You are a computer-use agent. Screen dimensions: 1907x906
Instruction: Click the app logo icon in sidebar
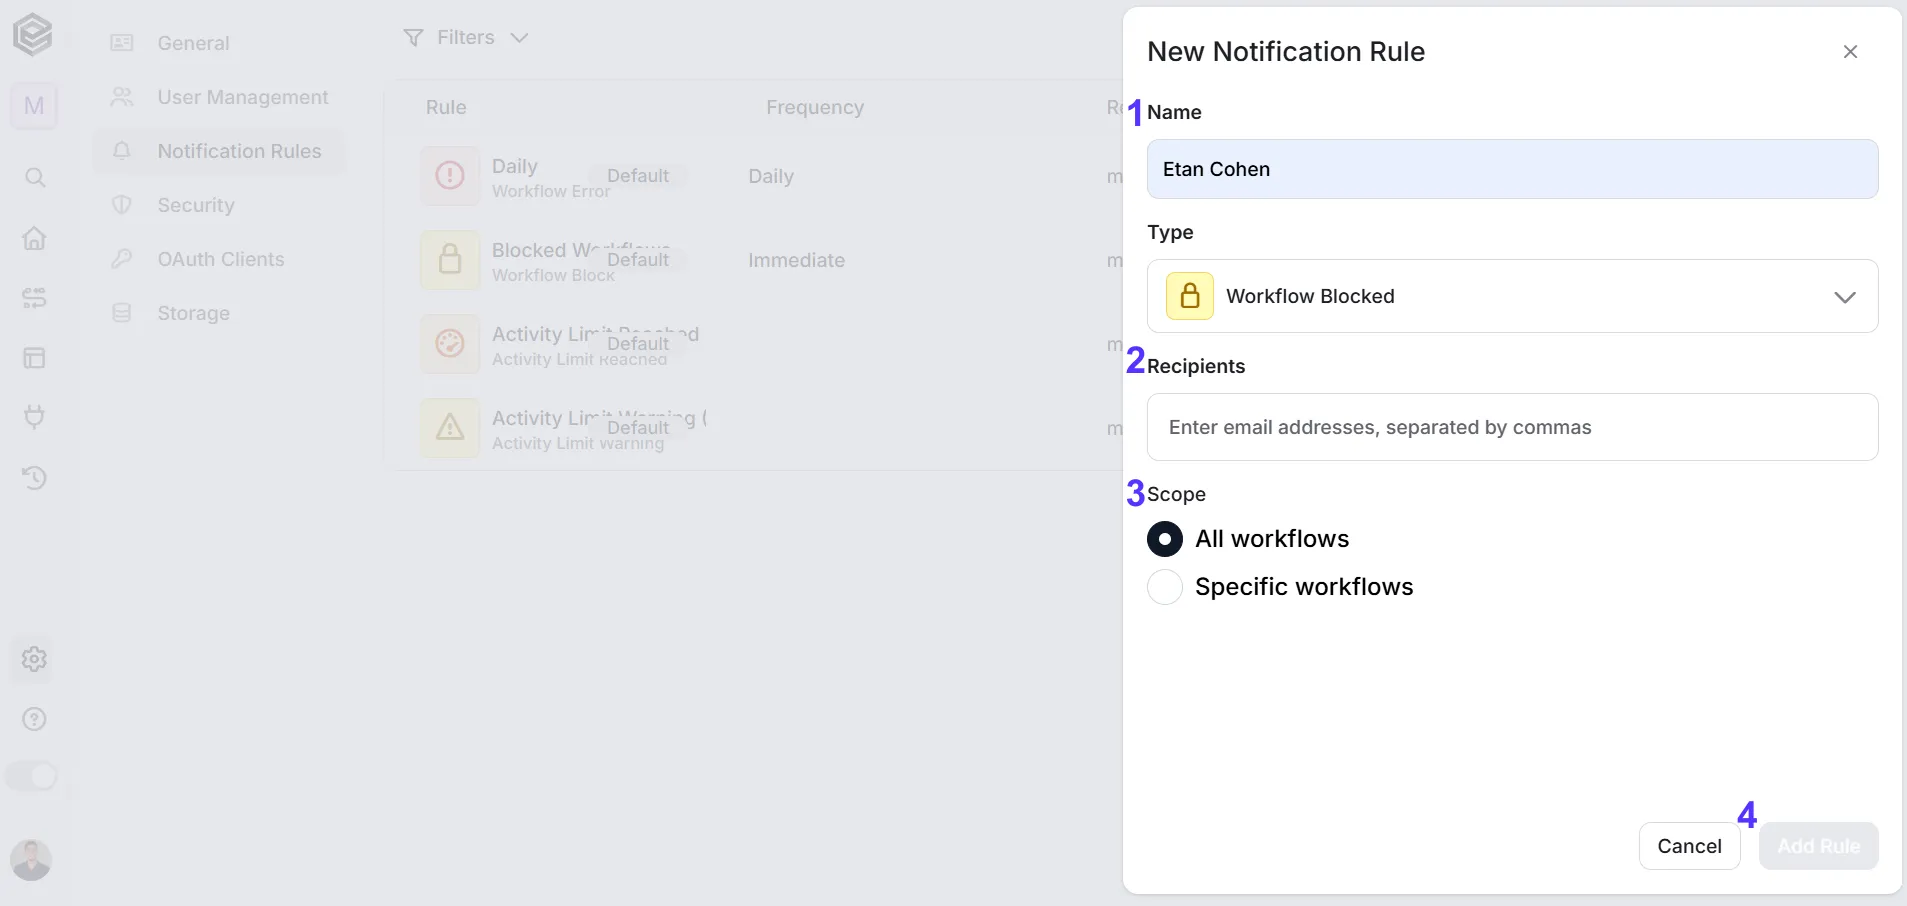pos(32,35)
